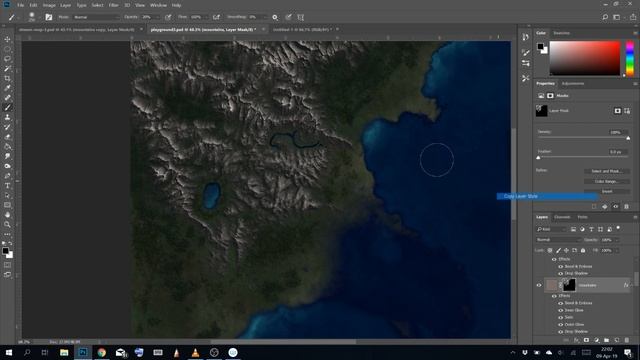This screenshot has width=640, height=360.
Task: Open the layer Opacity dropdown
Action: 617,240
